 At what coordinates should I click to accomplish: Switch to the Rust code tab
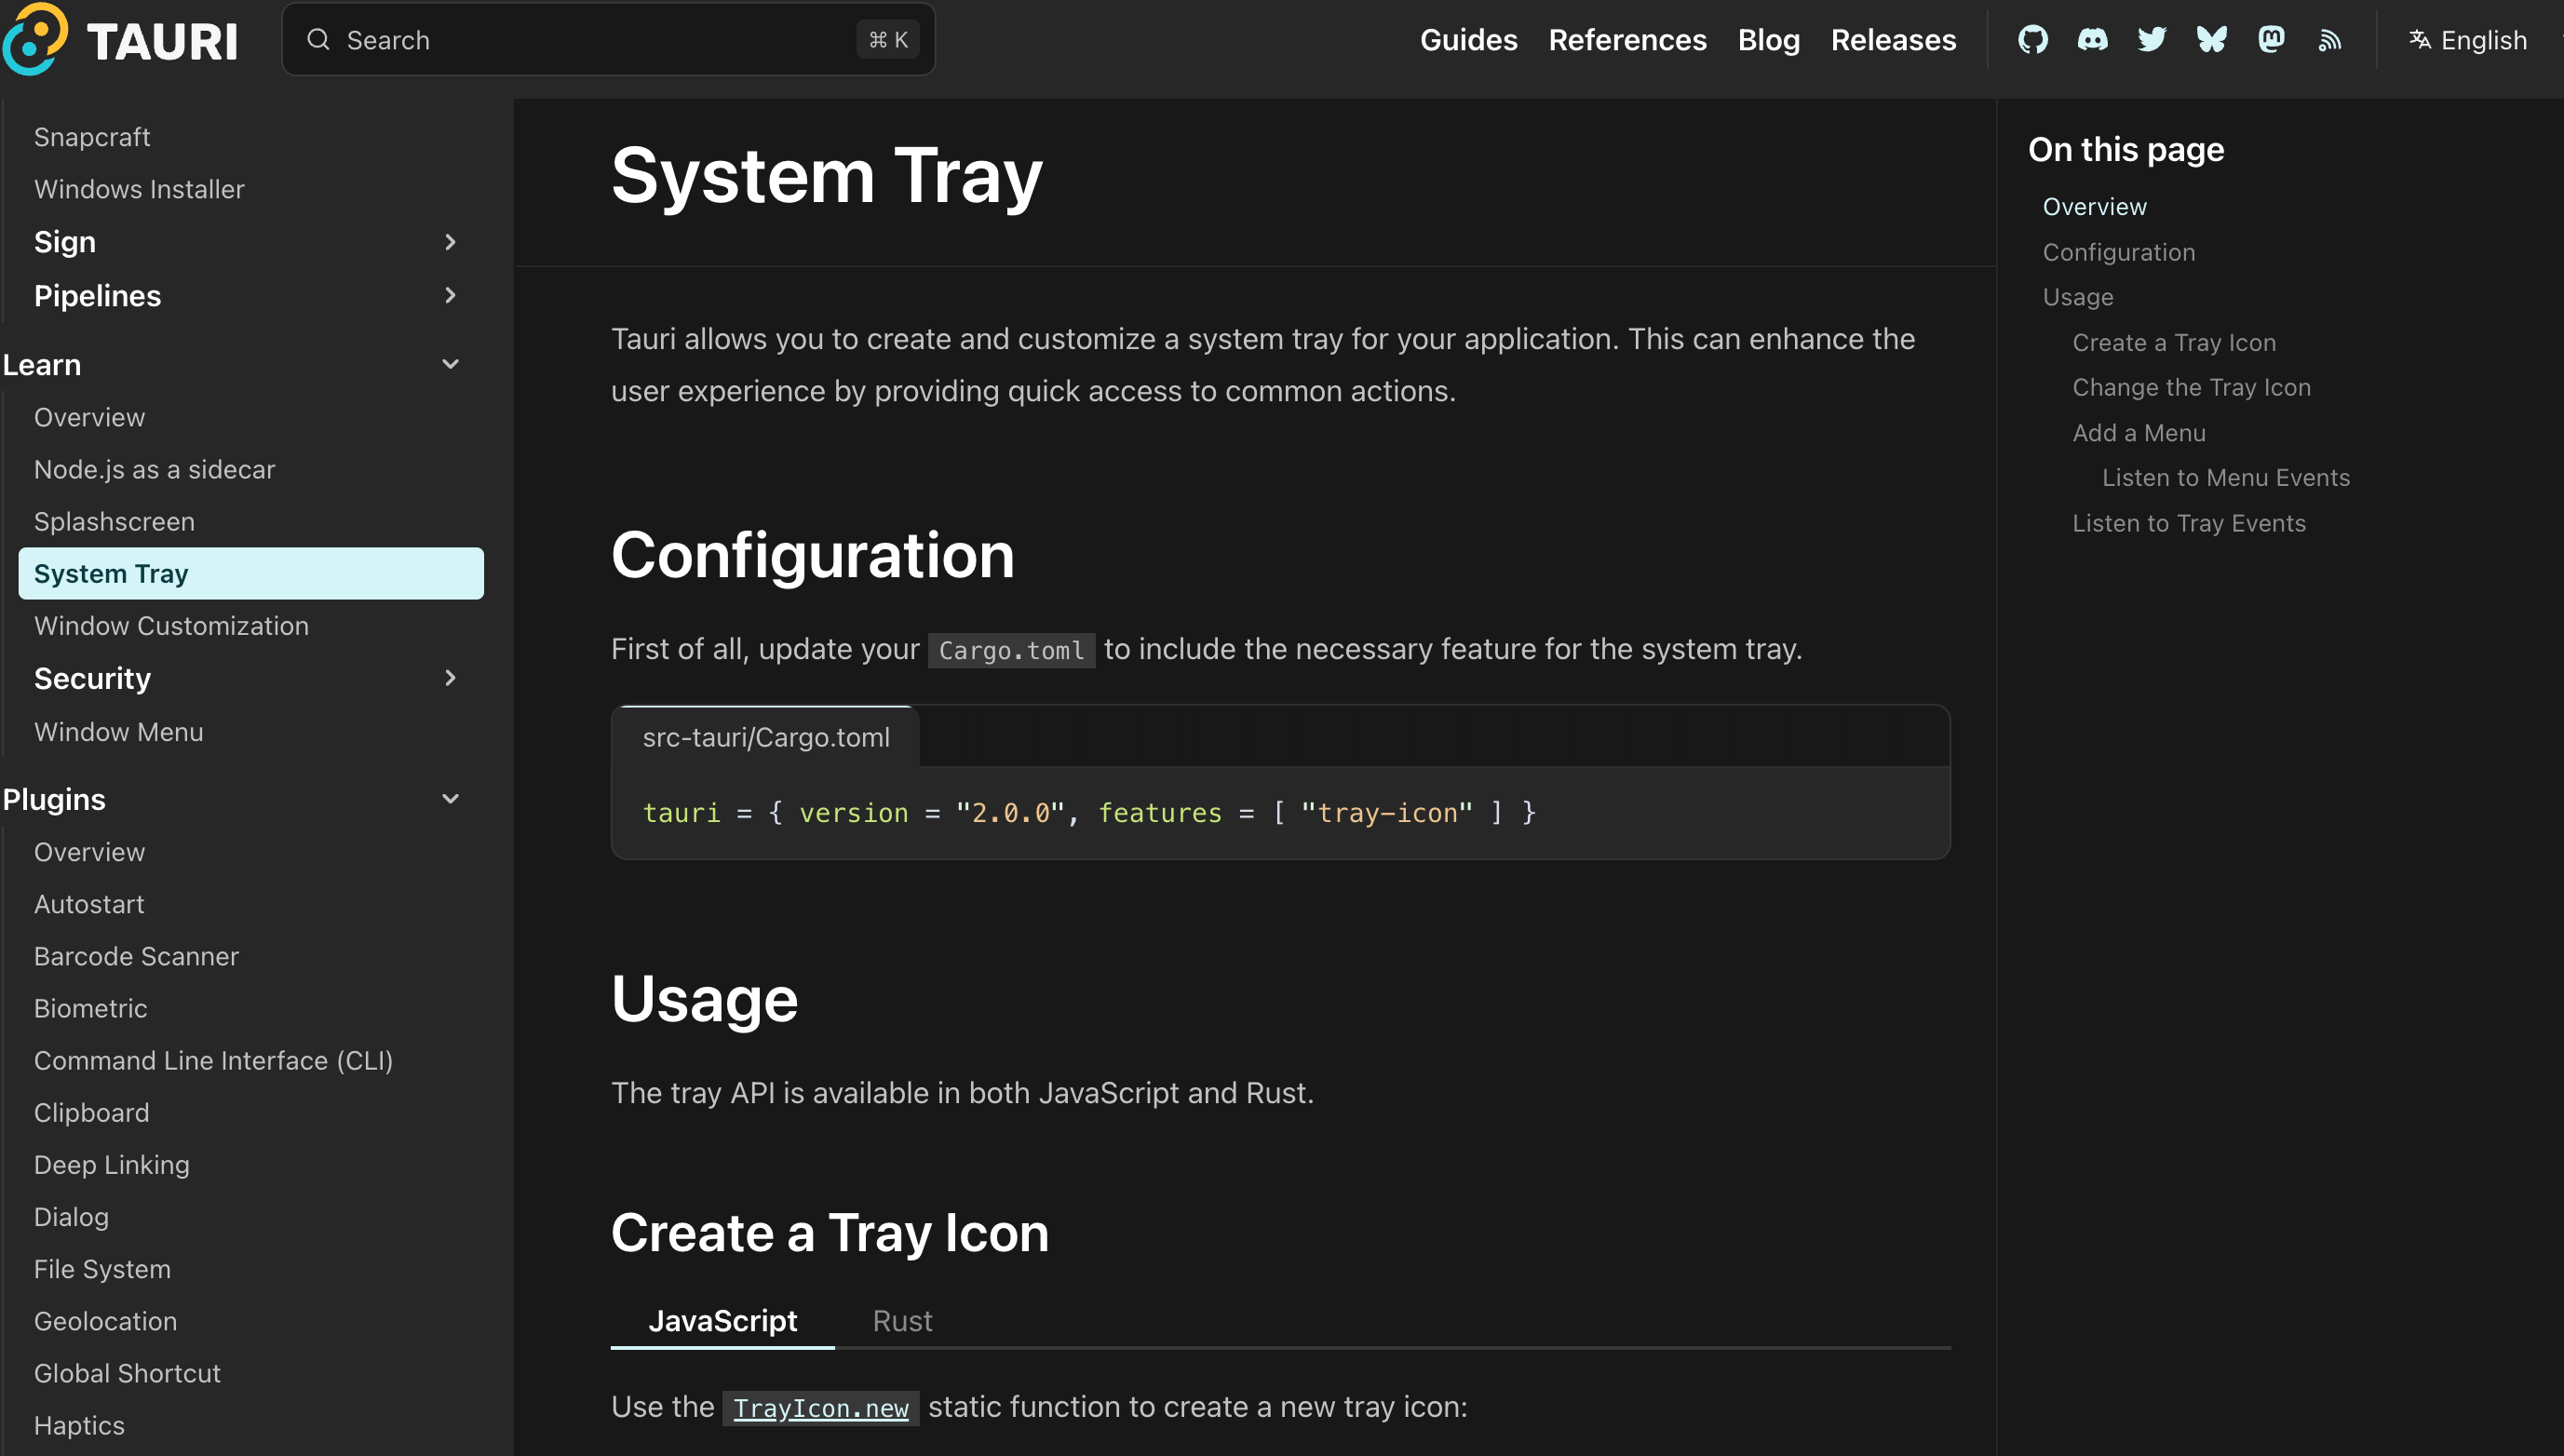(902, 1321)
